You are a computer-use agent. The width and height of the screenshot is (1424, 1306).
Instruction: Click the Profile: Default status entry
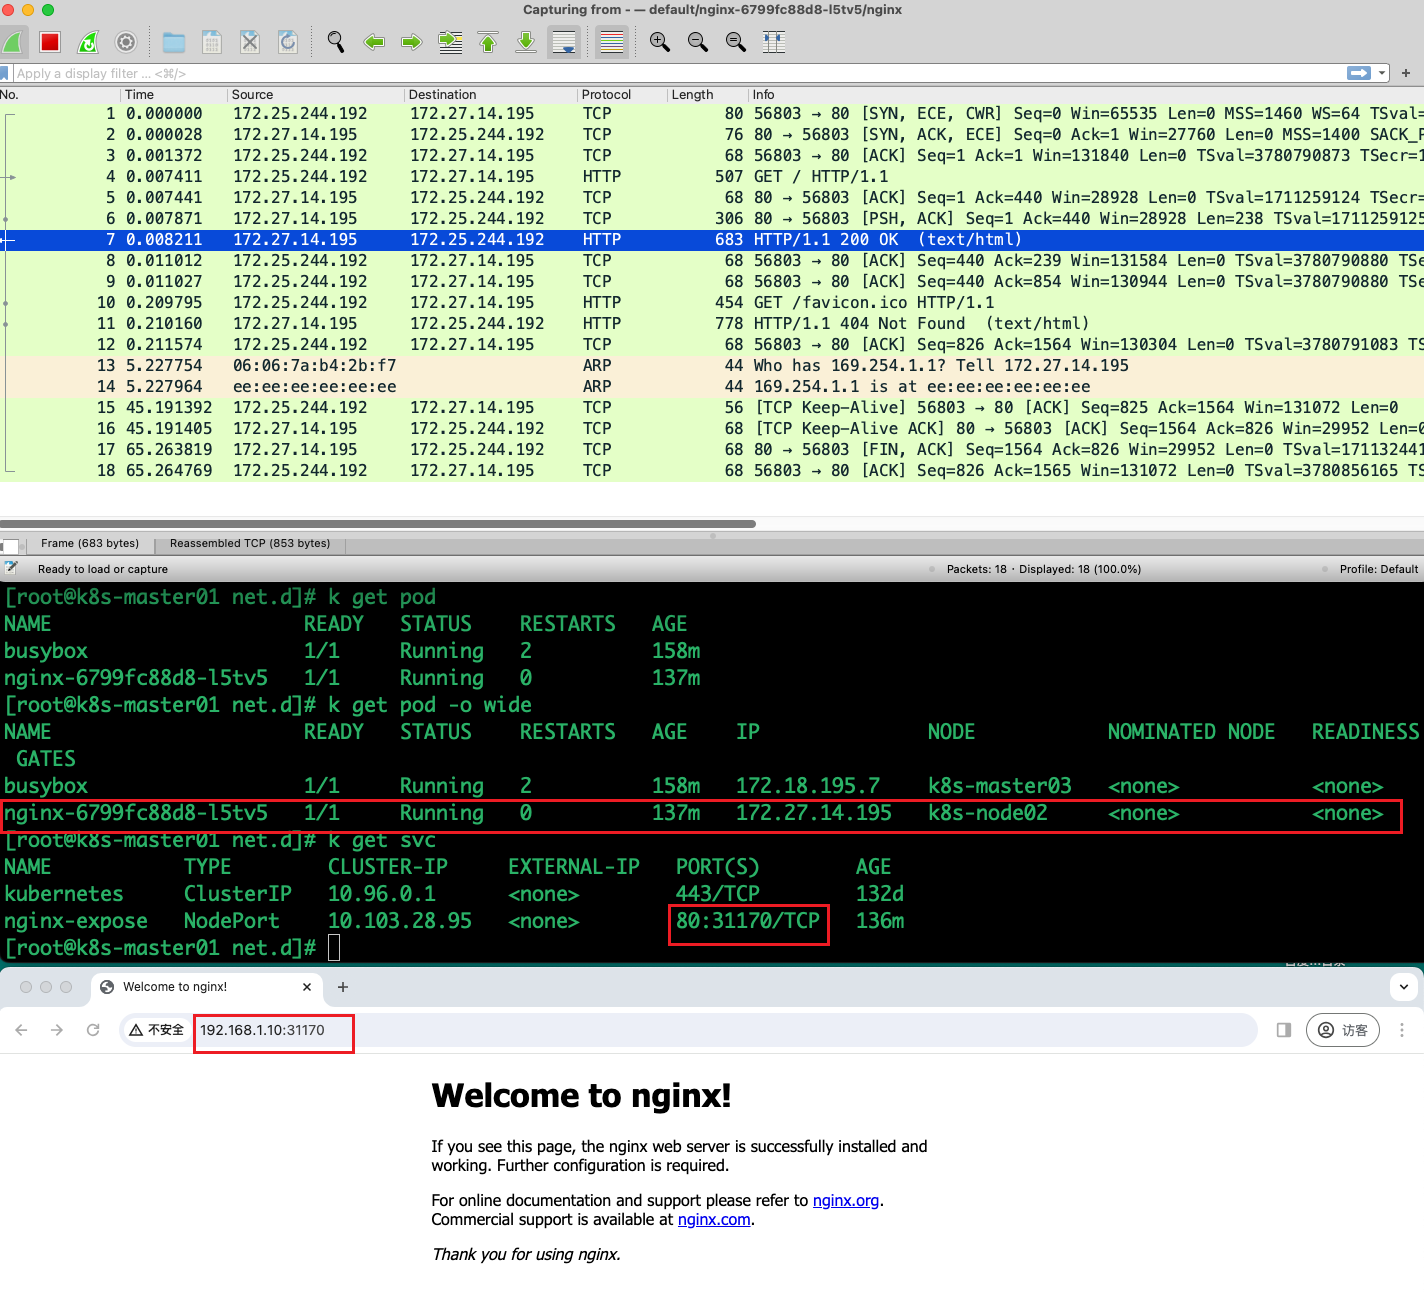pyautogui.click(x=1378, y=569)
